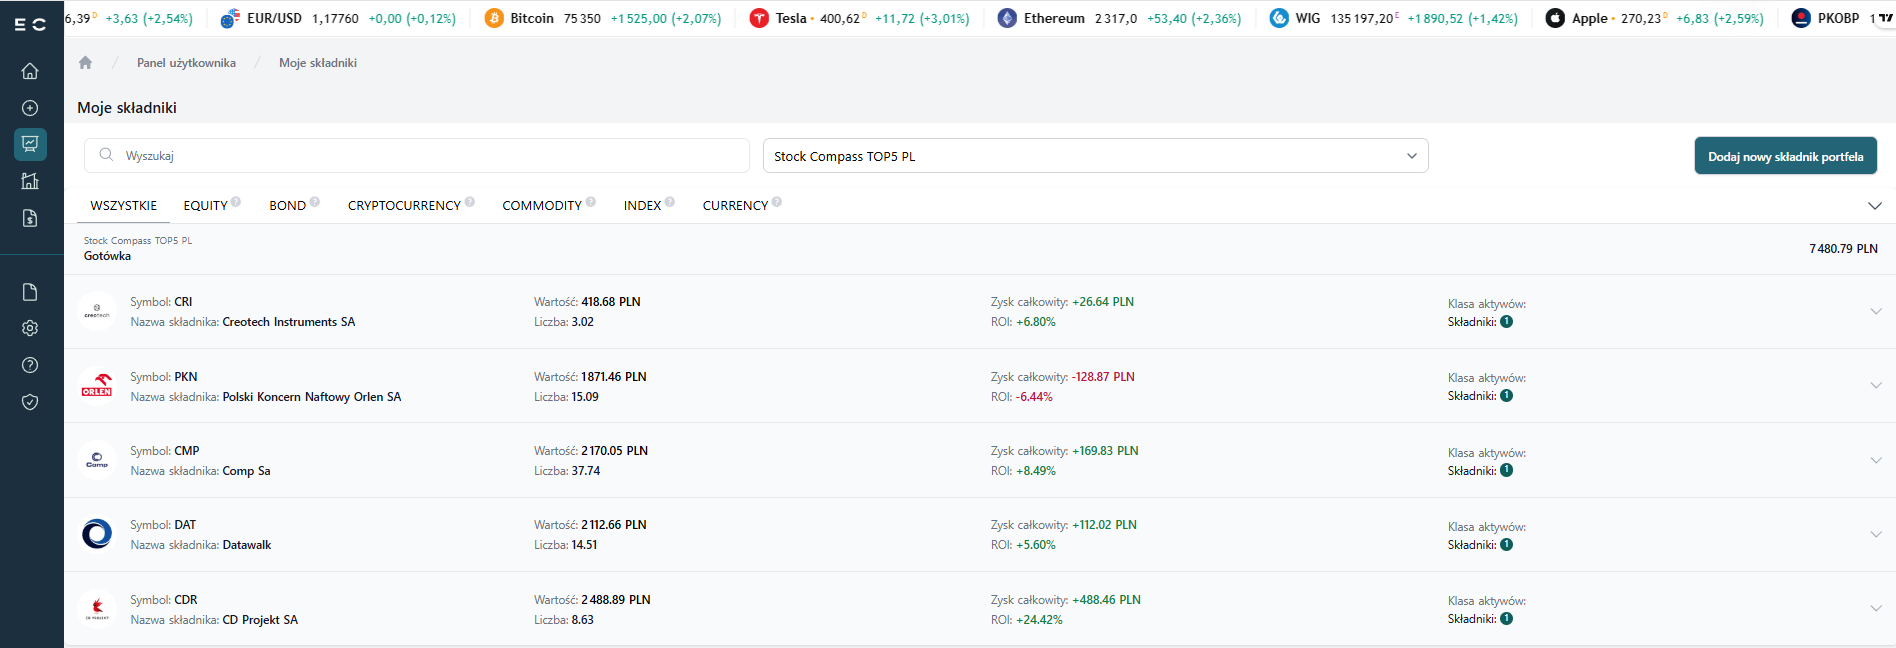Click the search magnifier icon

(106, 155)
